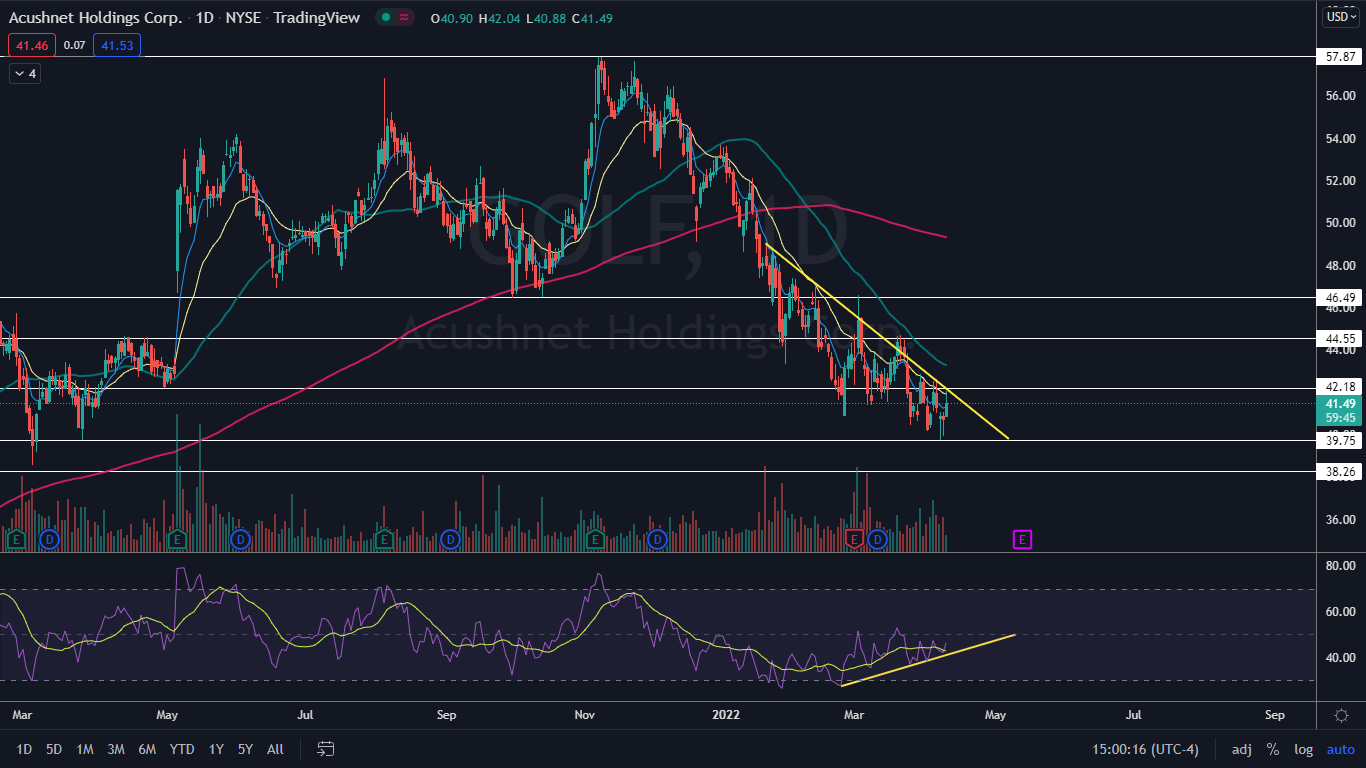Image resolution: width=1366 pixels, height=768 pixels.
Task: Click the 46.49 horizontal line price label
Action: (x=1340, y=298)
